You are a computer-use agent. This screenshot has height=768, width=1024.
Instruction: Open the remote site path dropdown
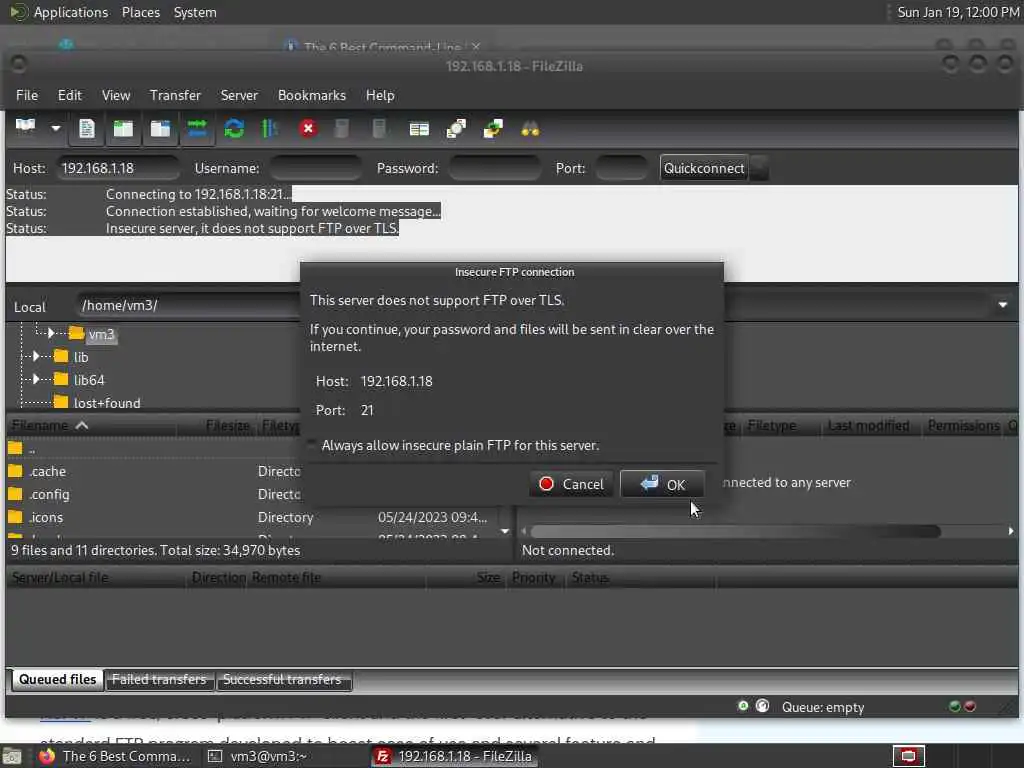[1002, 305]
